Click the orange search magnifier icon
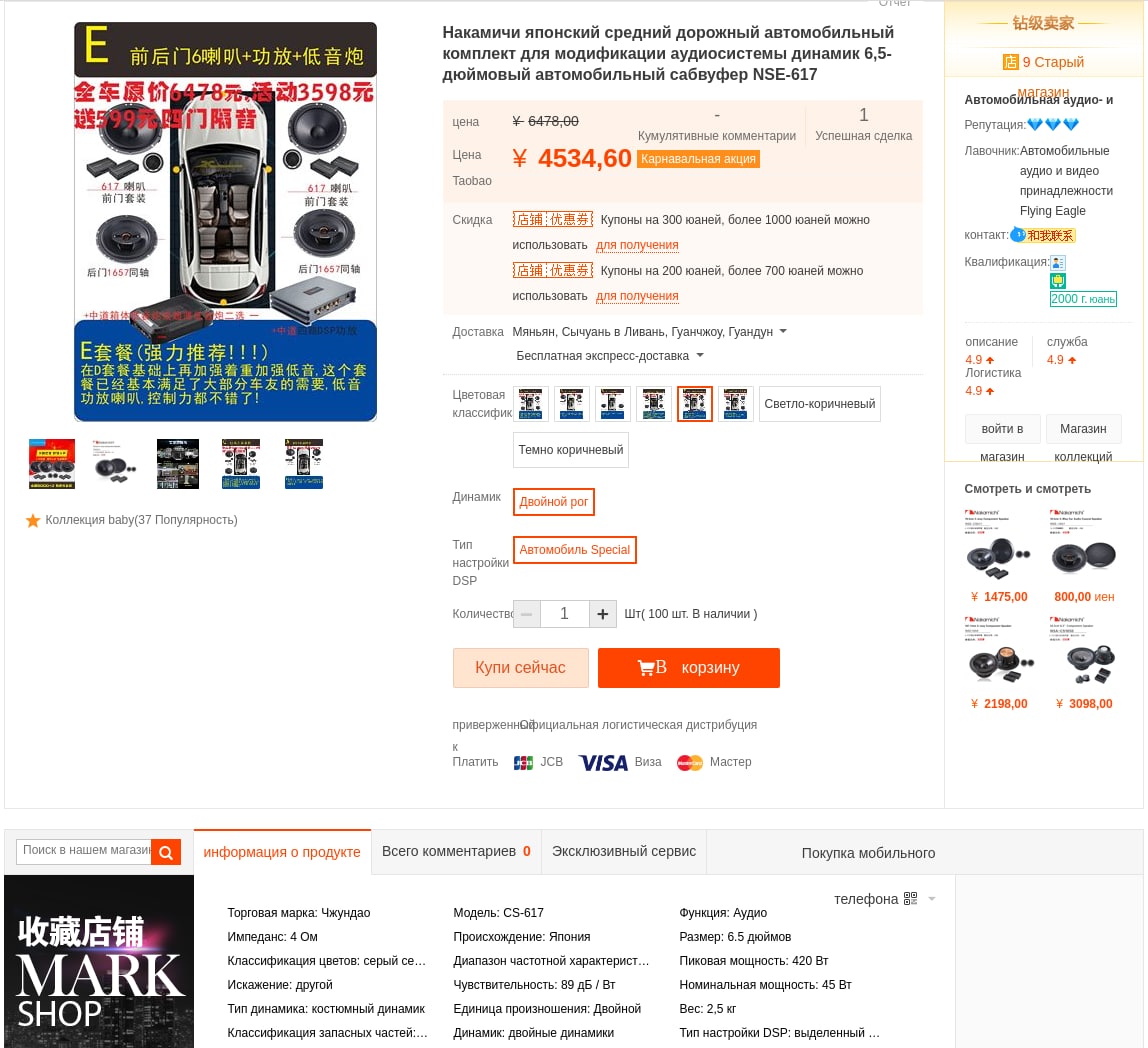 click(x=166, y=852)
